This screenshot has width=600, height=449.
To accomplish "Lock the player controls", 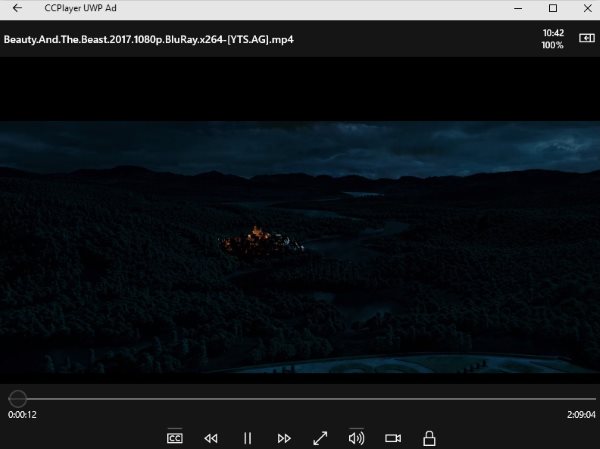I will pos(429,438).
